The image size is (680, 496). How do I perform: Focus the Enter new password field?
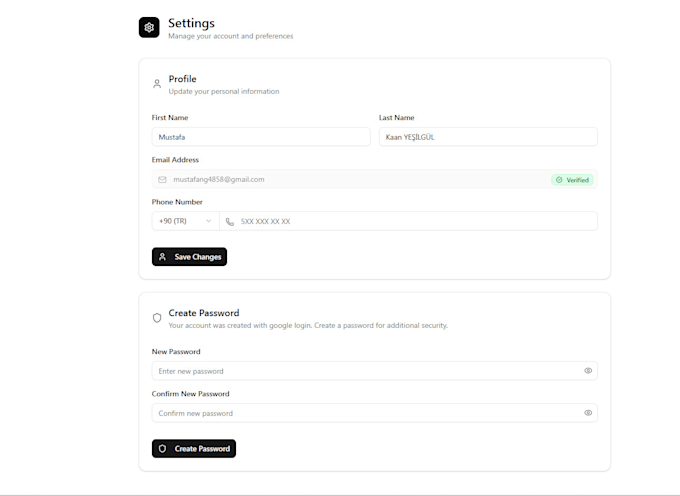[365, 371]
